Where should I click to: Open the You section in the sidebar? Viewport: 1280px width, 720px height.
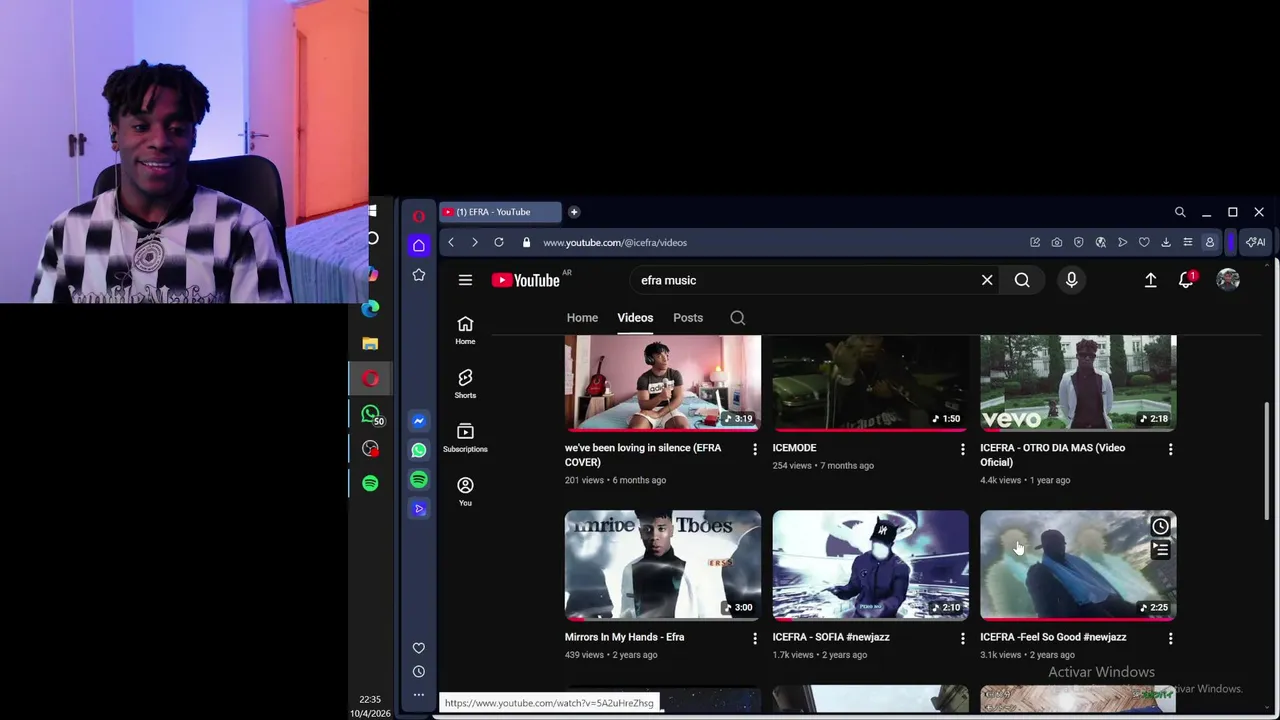tap(465, 491)
